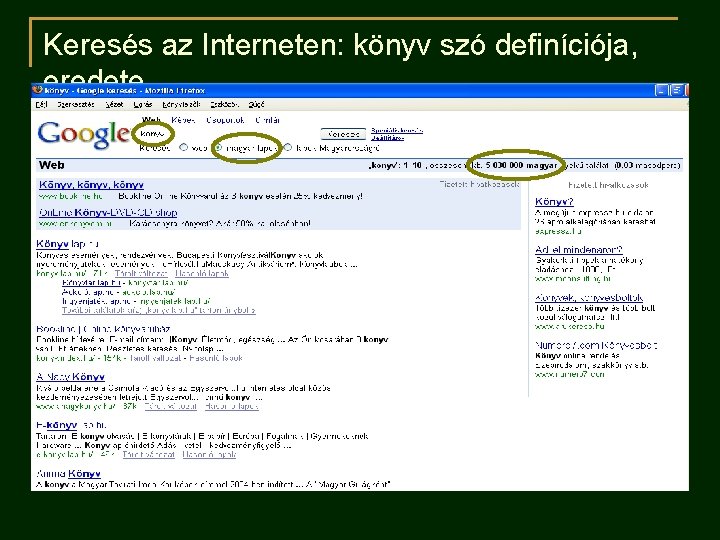Switch to the Címtár search tab
The width and height of the screenshot is (720, 540).
[x=267, y=120]
